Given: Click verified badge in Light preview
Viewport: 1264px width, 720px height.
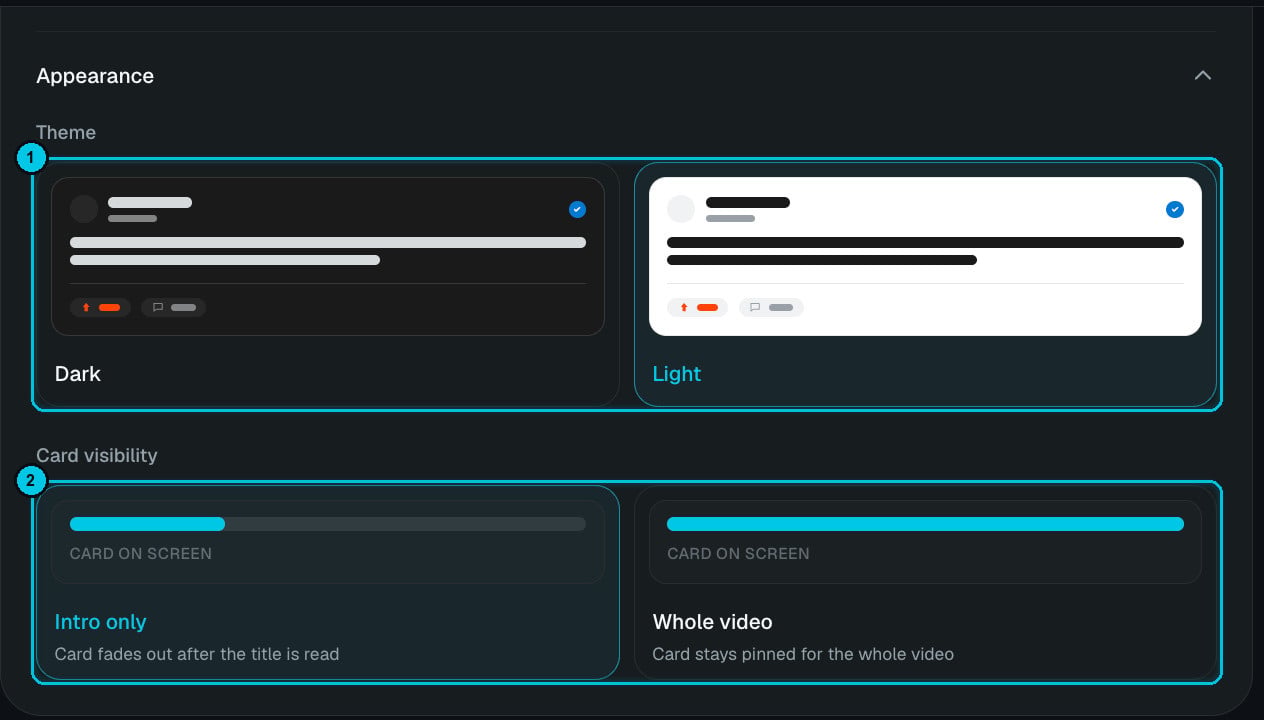Looking at the screenshot, I should (1175, 209).
